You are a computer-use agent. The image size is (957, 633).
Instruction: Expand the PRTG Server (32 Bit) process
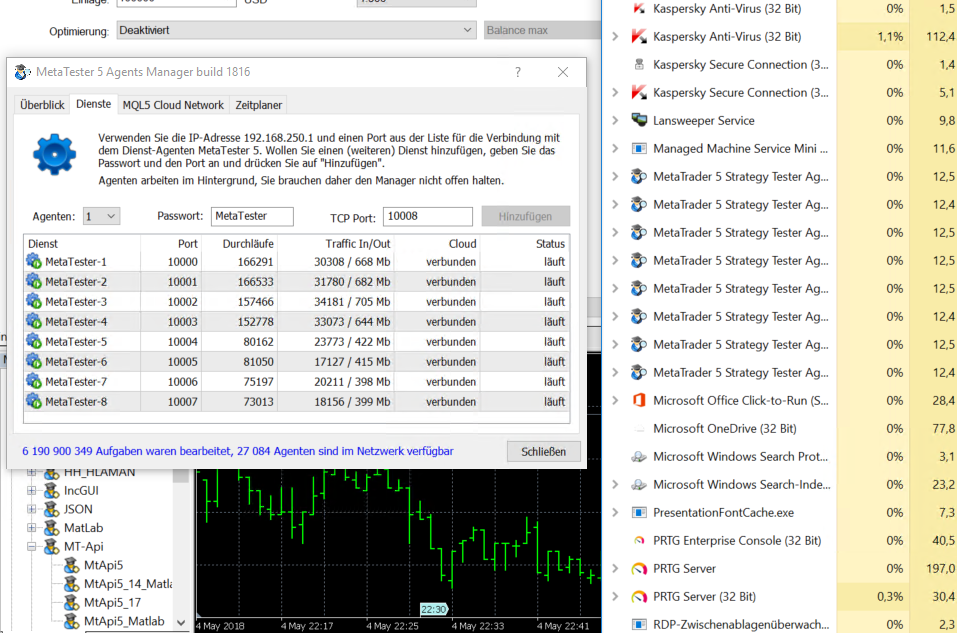click(x=615, y=596)
